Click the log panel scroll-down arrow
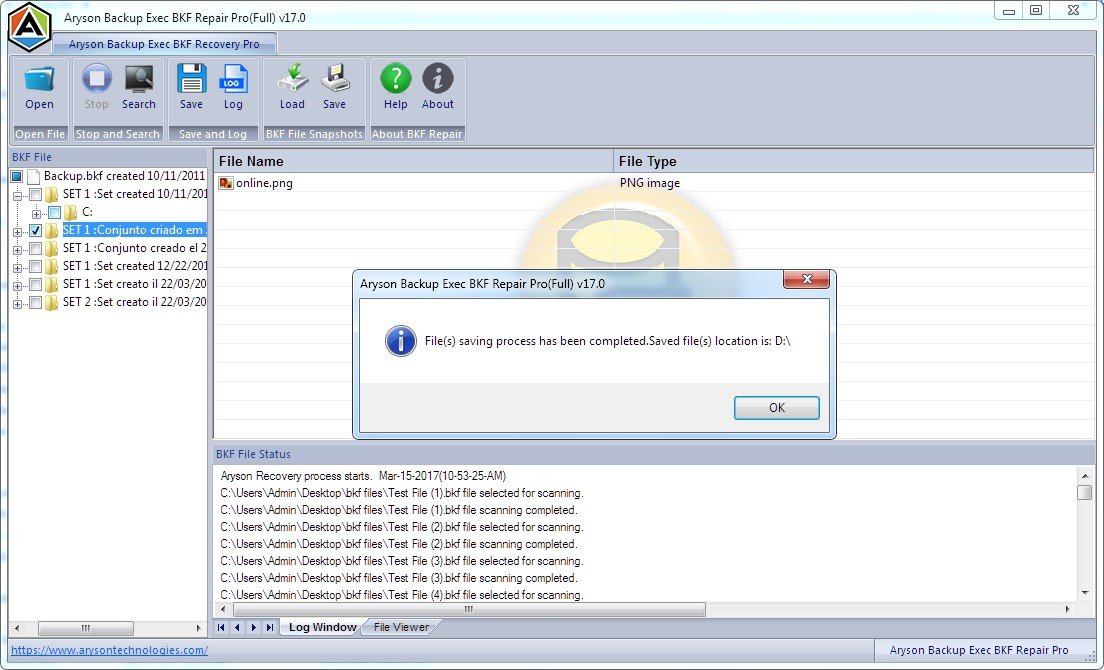 point(1085,593)
